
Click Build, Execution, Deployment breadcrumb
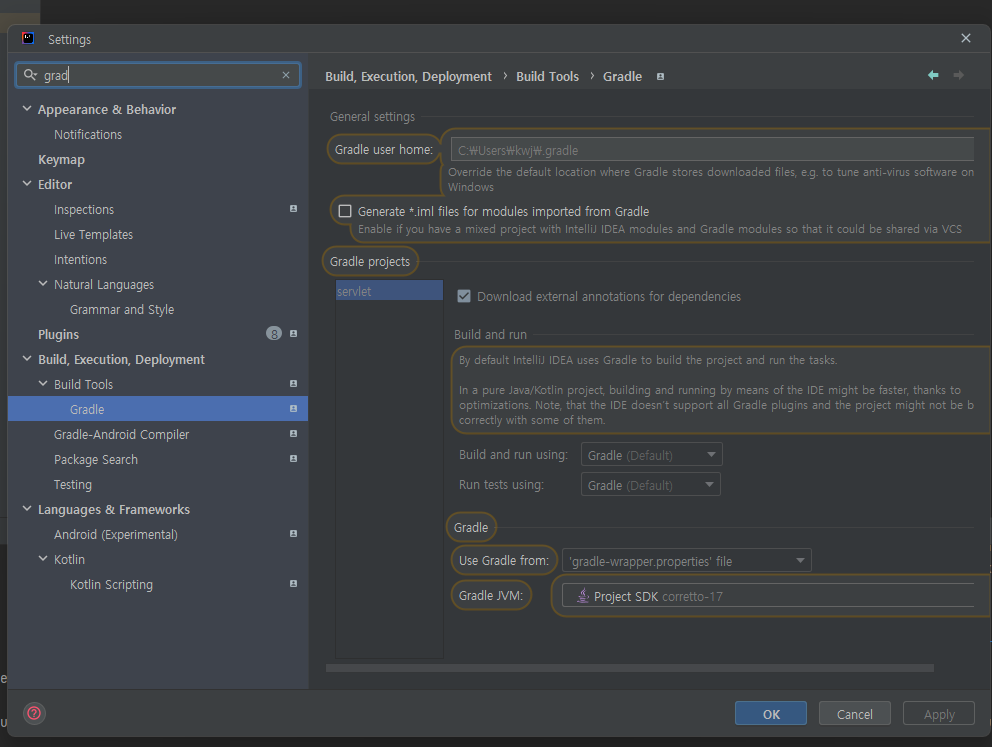click(x=408, y=77)
